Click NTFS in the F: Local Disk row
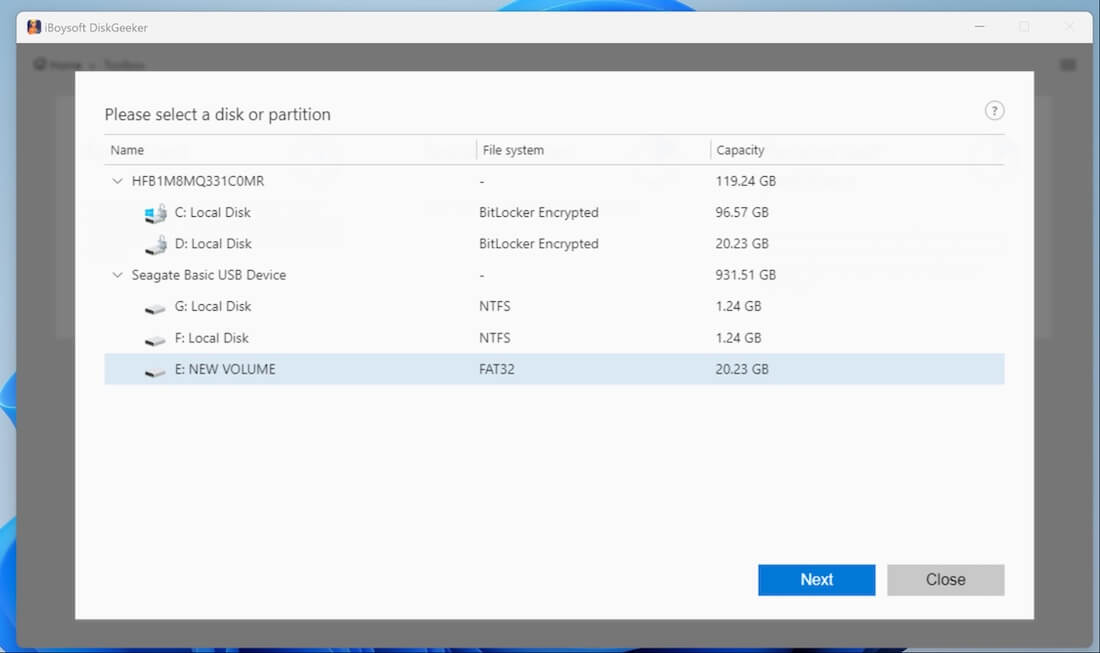1100x653 pixels. click(x=495, y=338)
